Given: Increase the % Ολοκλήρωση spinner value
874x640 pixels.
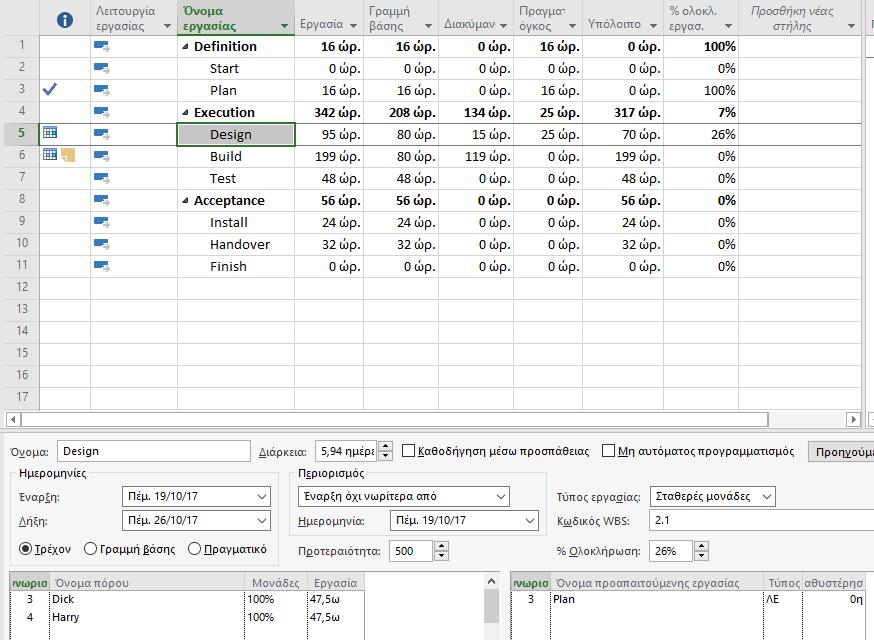Looking at the screenshot, I should click(x=702, y=546).
